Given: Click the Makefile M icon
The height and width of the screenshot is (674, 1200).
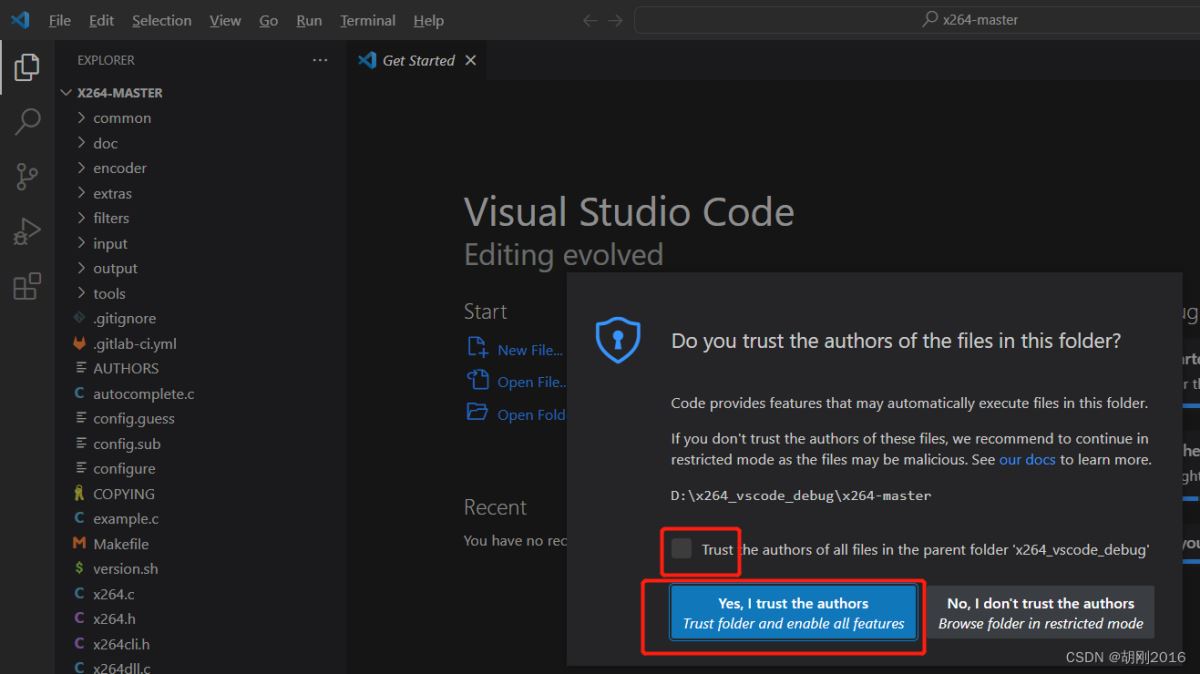Looking at the screenshot, I should pos(80,544).
